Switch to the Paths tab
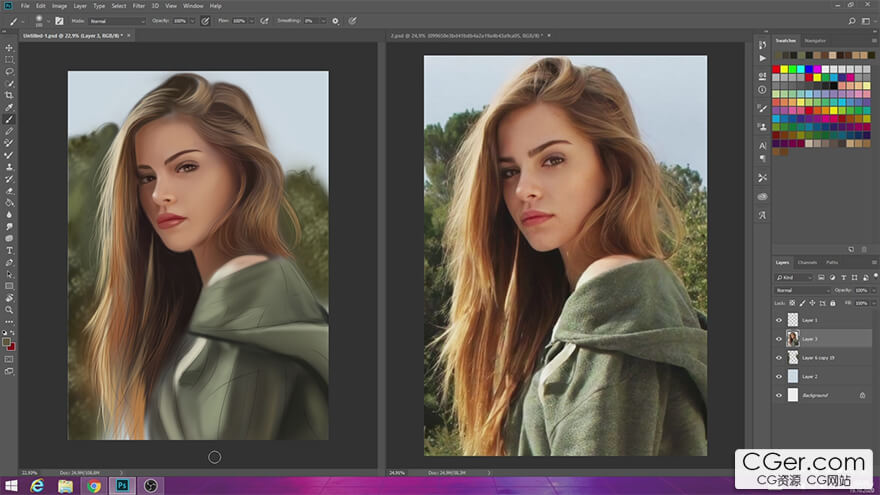The height and width of the screenshot is (495, 880). pos(832,262)
